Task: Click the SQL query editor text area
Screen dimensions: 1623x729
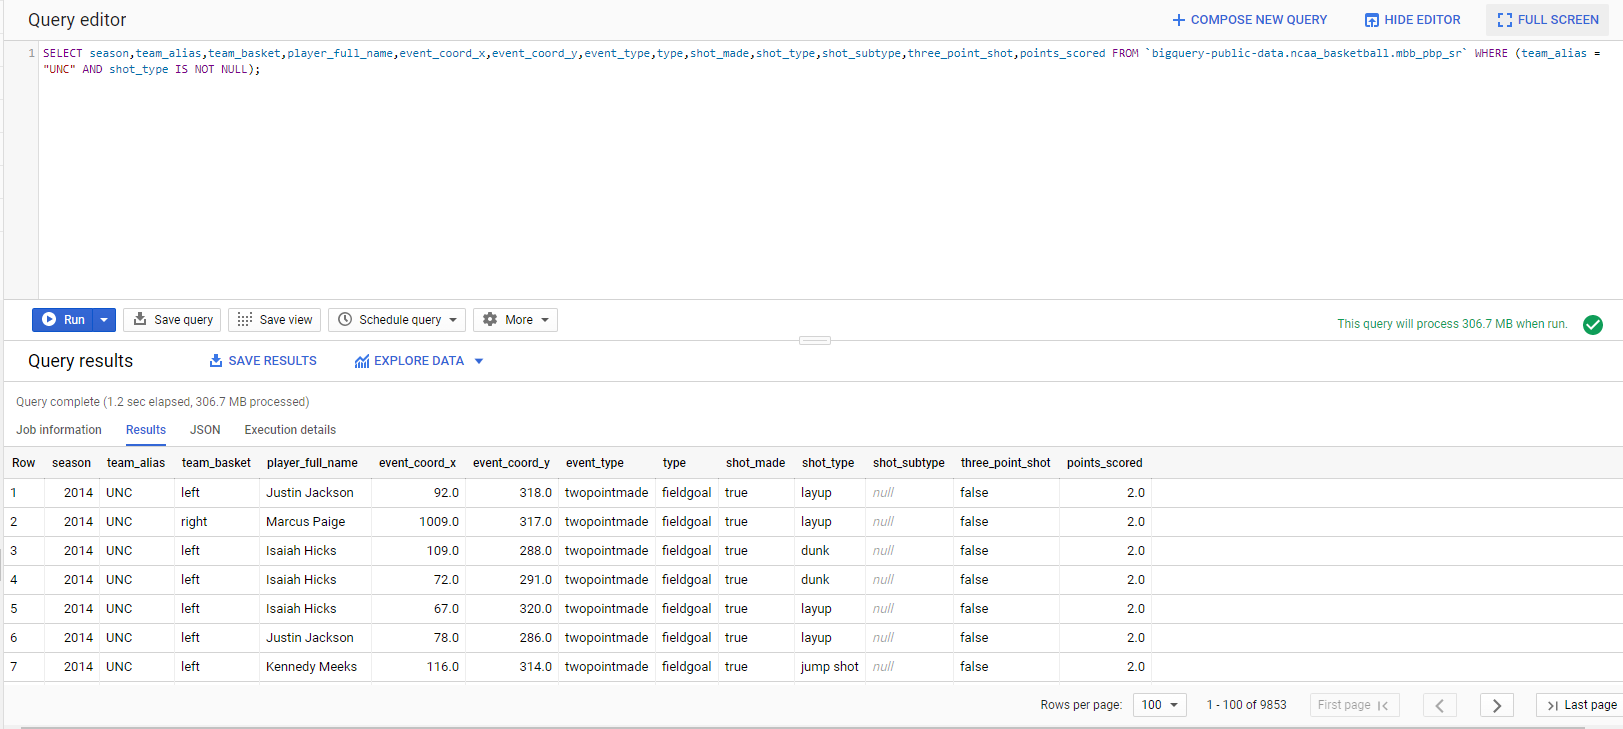Action: (x=830, y=170)
